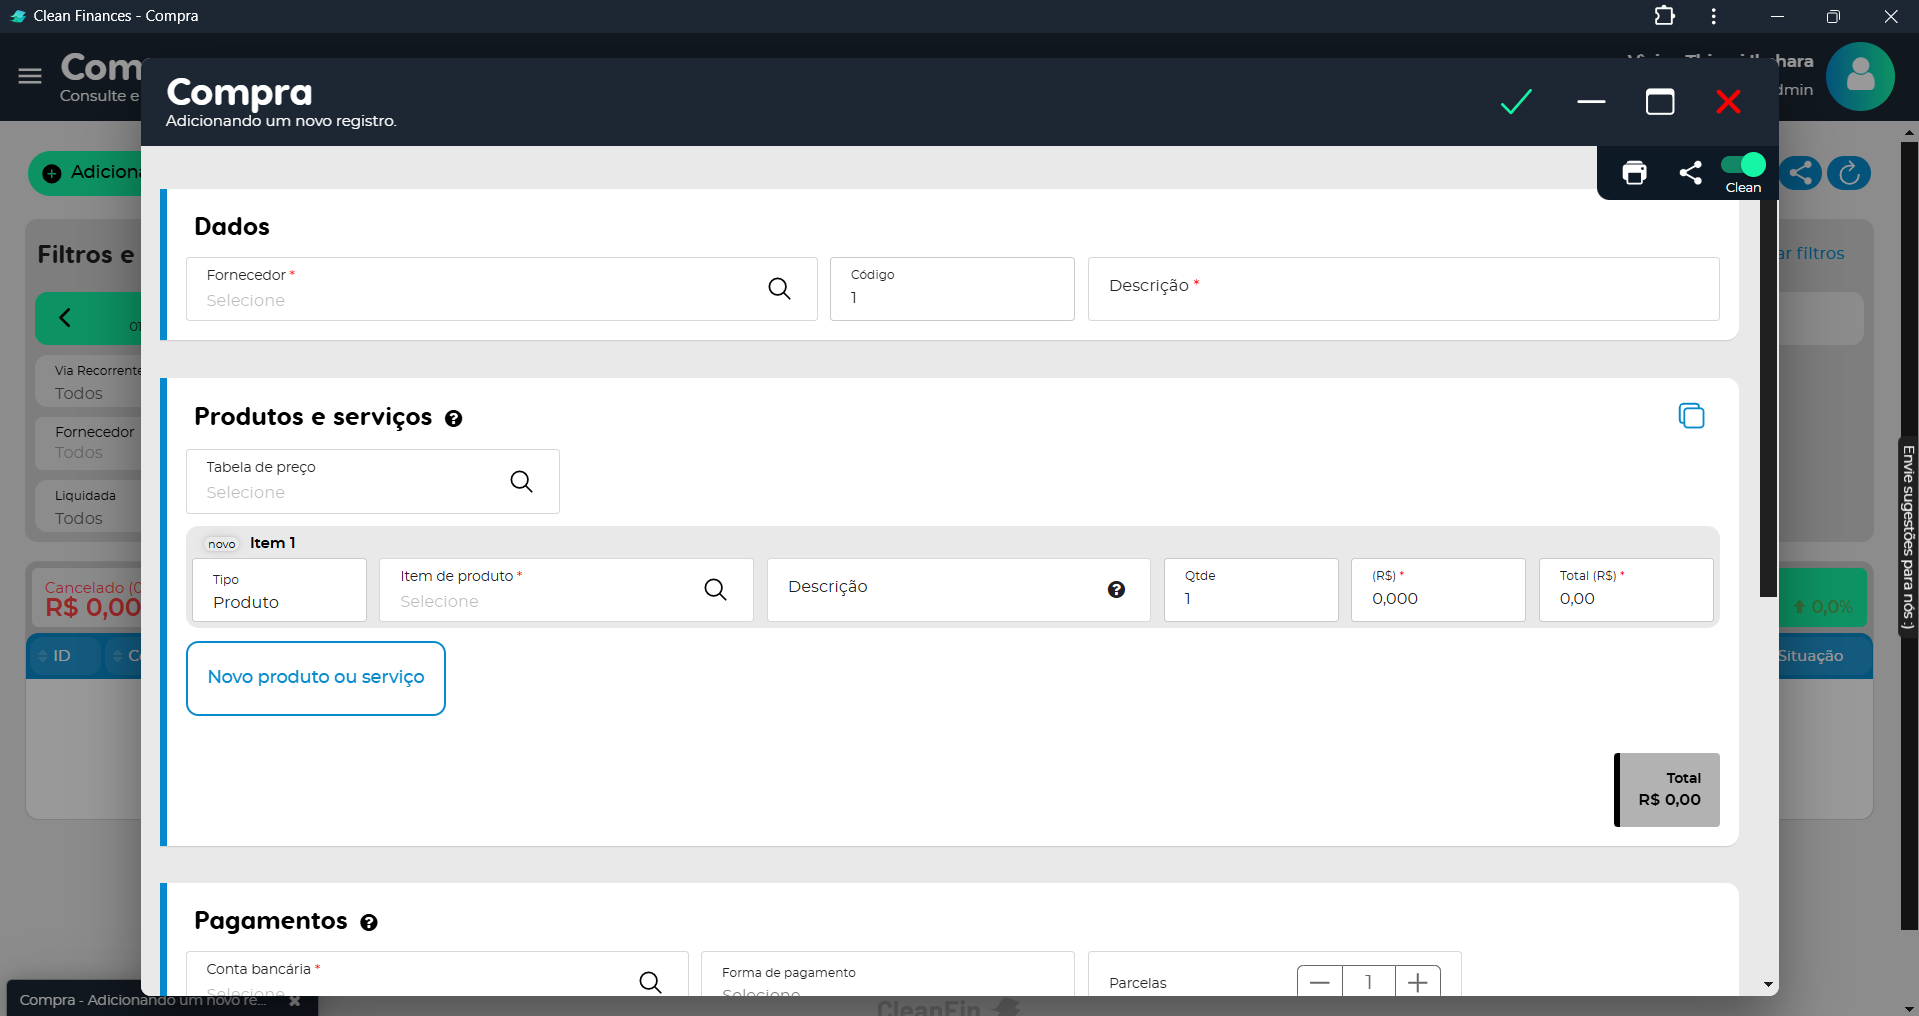This screenshot has height=1016, width=1919.
Task: Increase Parcelas with the plus button
Action: [x=1417, y=982]
